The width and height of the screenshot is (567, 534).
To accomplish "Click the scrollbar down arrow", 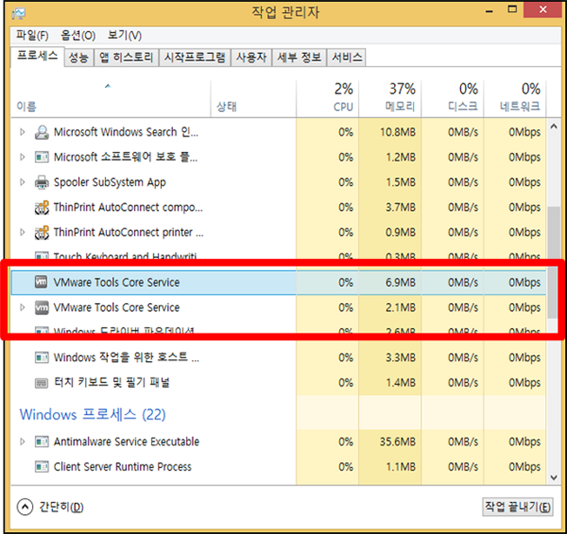I will (554, 477).
